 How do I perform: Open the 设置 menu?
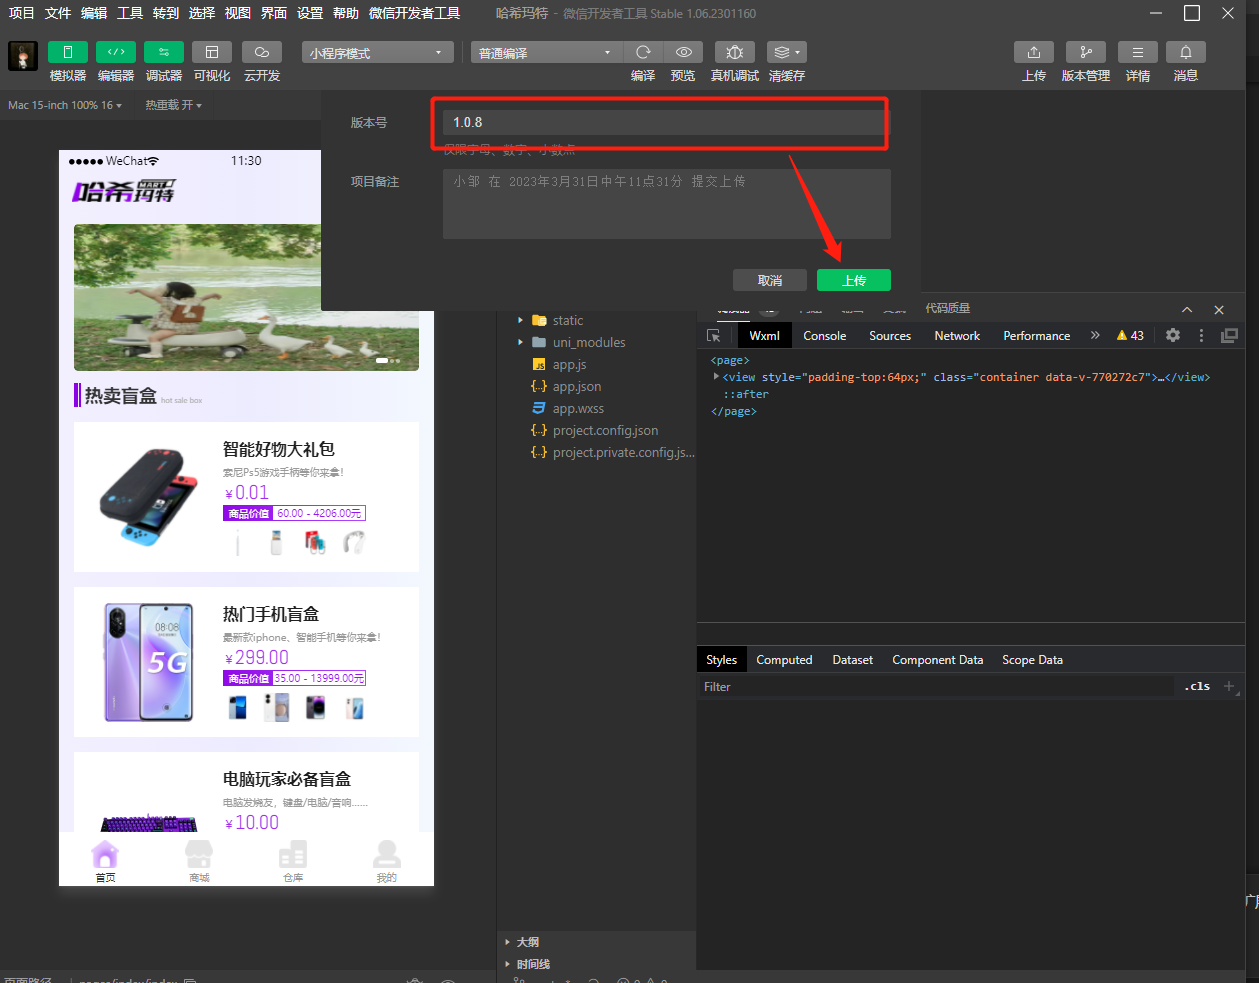[x=310, y=13]
